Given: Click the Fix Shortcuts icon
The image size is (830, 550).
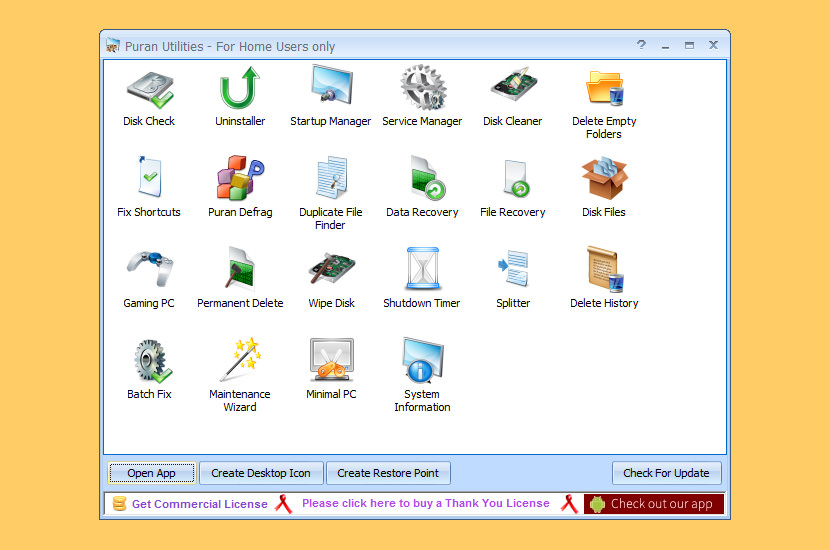Looking at the screenshot, I should [150, 176].
